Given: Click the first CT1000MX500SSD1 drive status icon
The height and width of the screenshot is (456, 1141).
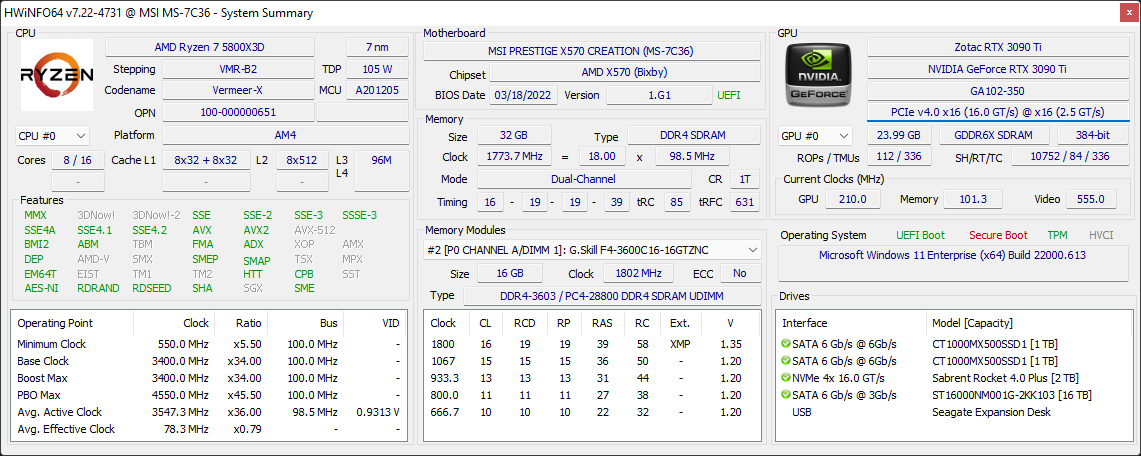Looking at the screenshot, I should click(x=786, y=344).
